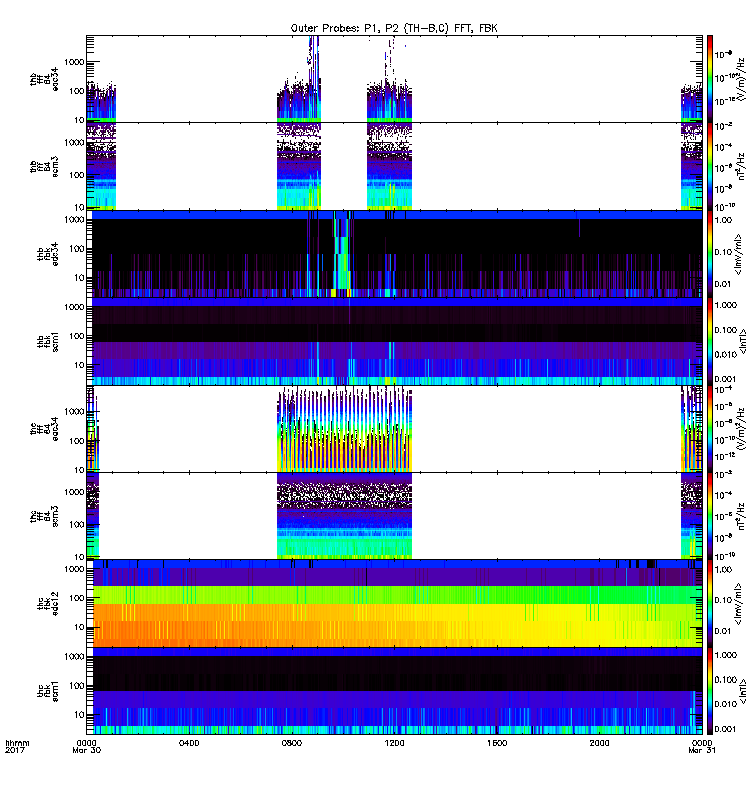
Task: Click the "thb fff 64 eac34" panel axis label
Action: pyautogui.click(x=44, y=79)
